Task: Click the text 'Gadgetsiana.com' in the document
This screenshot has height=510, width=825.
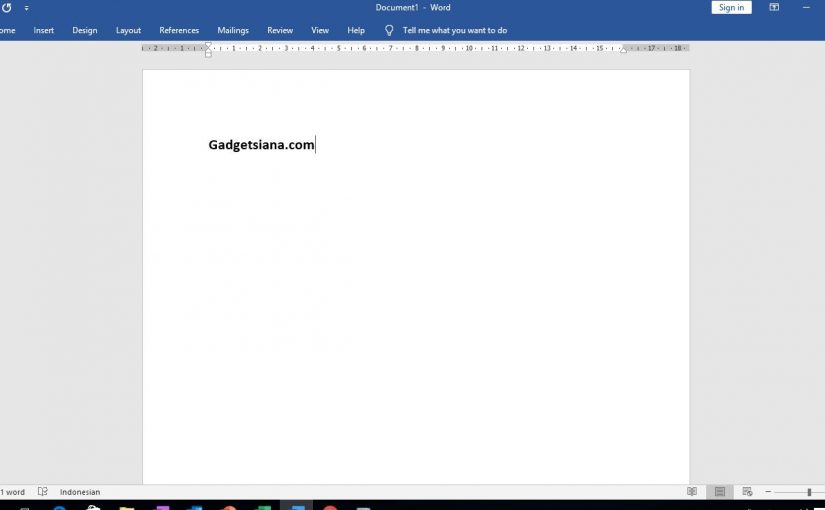Action: pyautogui.click(x=261, y=145)
